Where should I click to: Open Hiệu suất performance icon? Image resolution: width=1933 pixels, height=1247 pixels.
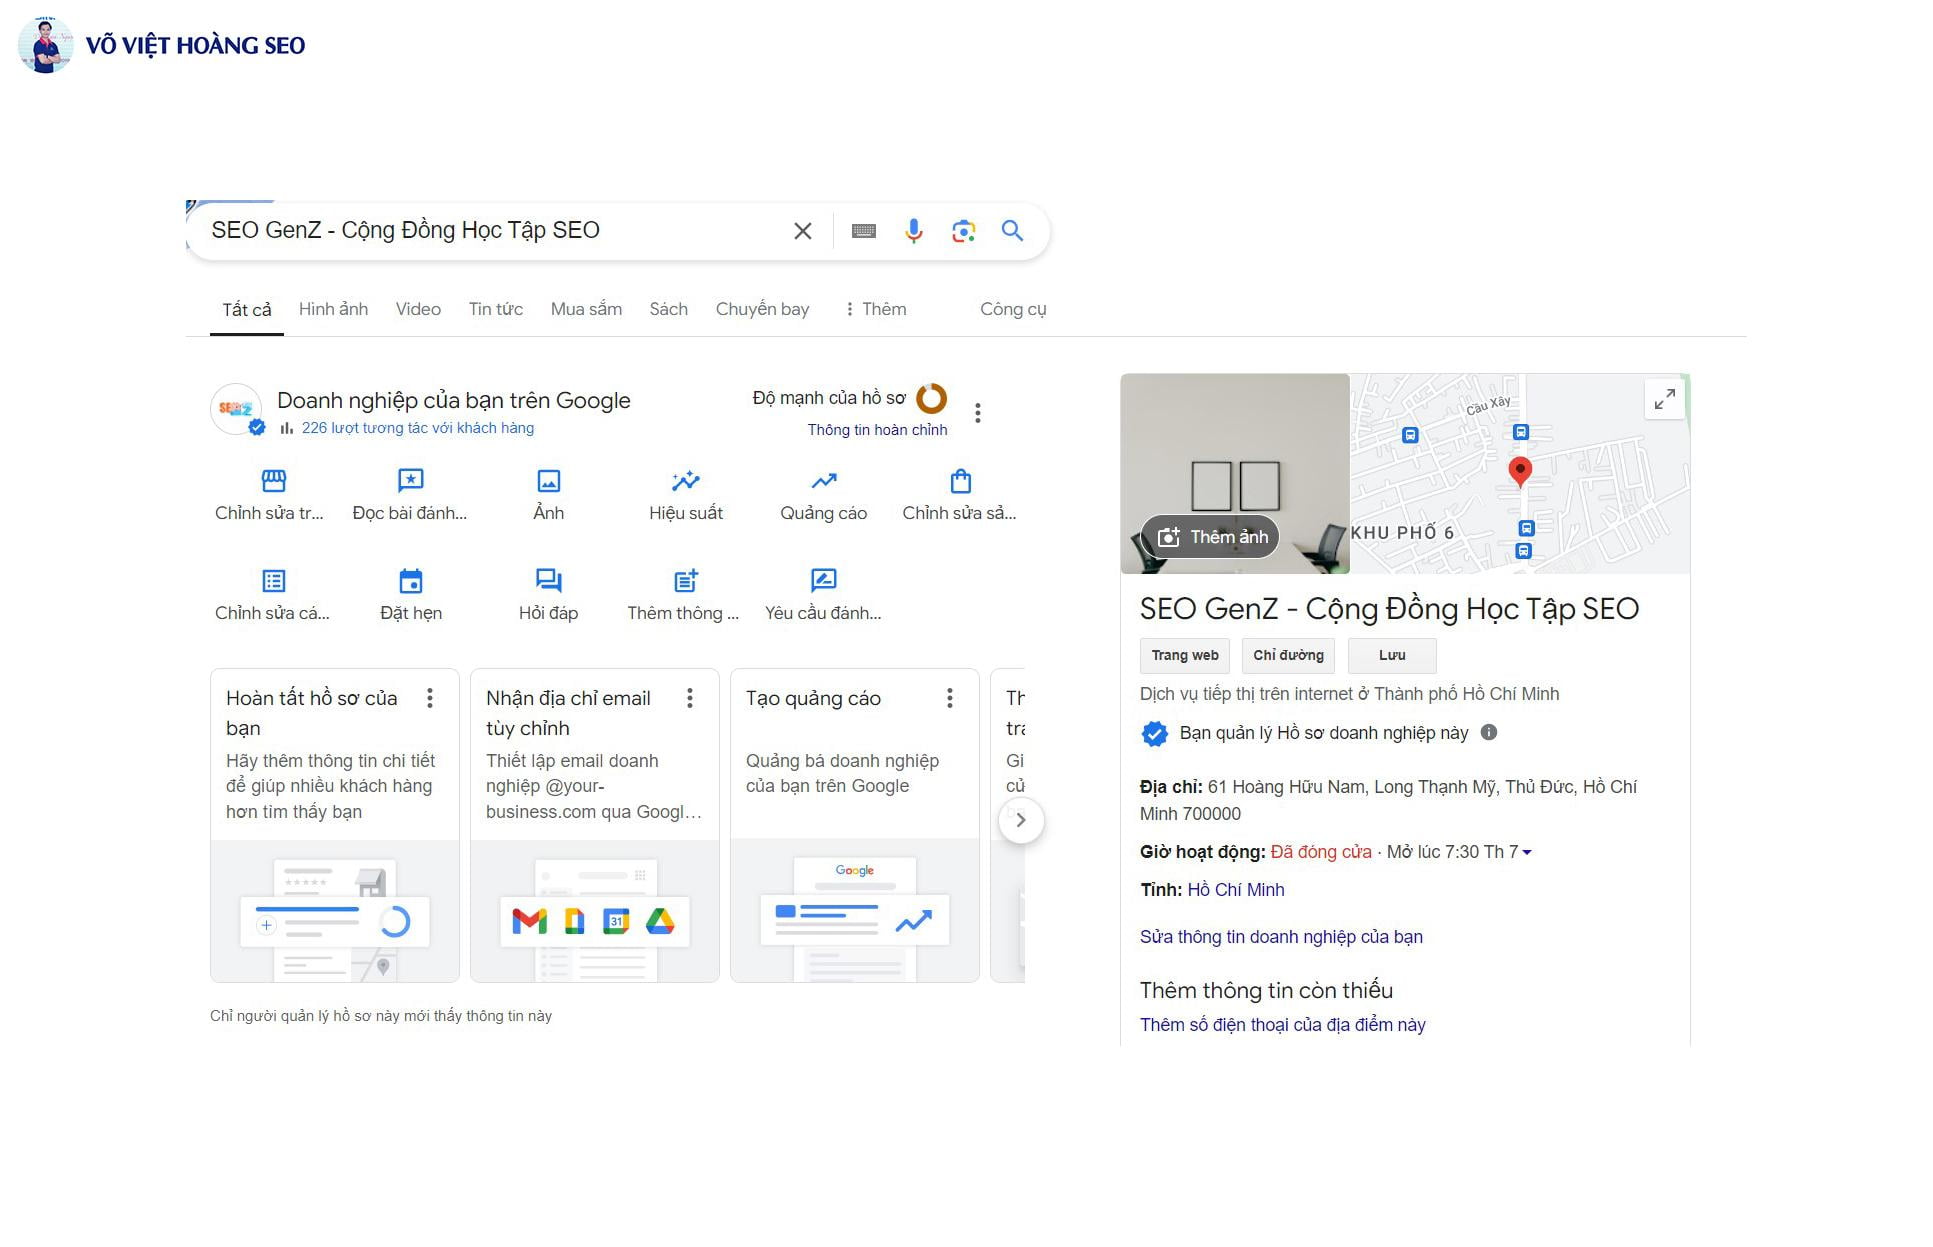tap(685, 482)
